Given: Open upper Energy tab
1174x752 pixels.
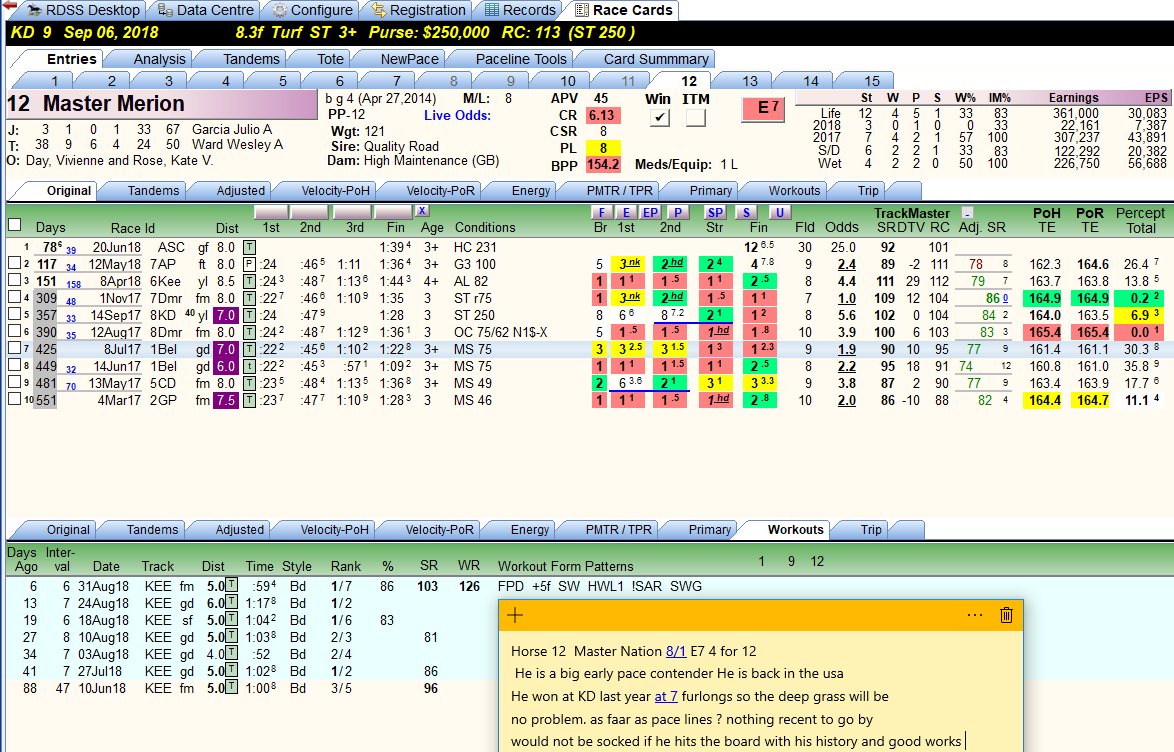Looking at the screenshot, I should coord(531,191).
